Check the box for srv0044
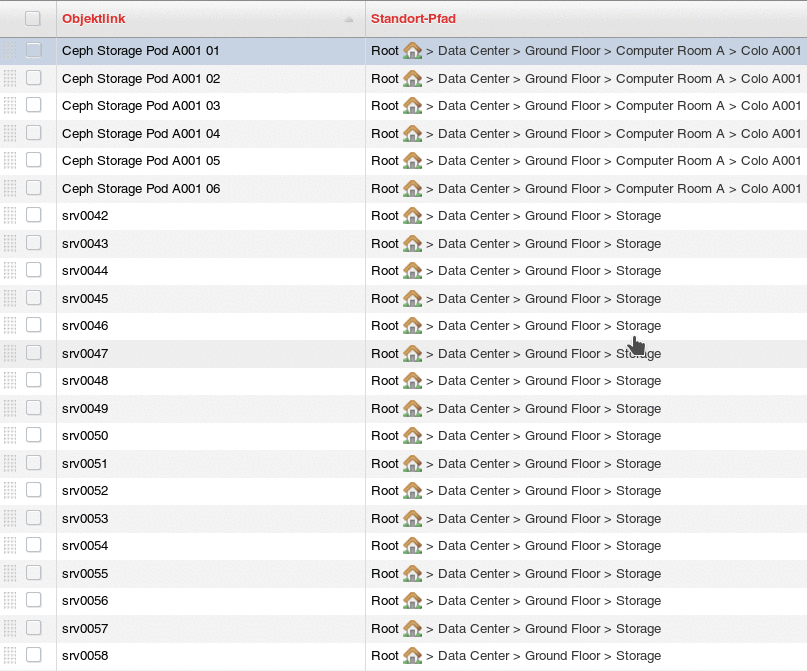This screenshot has width=807, height=671. click(33, 271)
